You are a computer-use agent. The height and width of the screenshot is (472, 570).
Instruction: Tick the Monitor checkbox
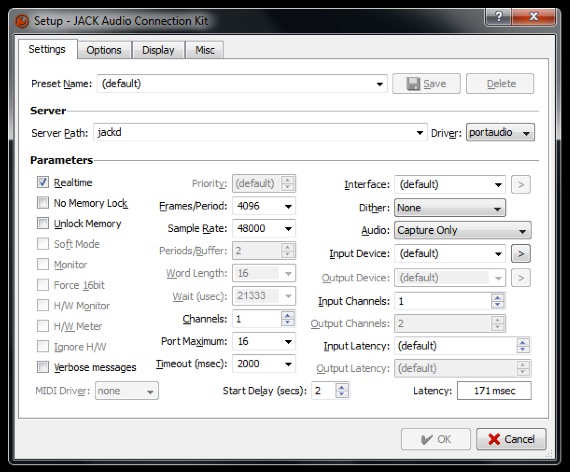pyautogui.click(x=43, y=264)
